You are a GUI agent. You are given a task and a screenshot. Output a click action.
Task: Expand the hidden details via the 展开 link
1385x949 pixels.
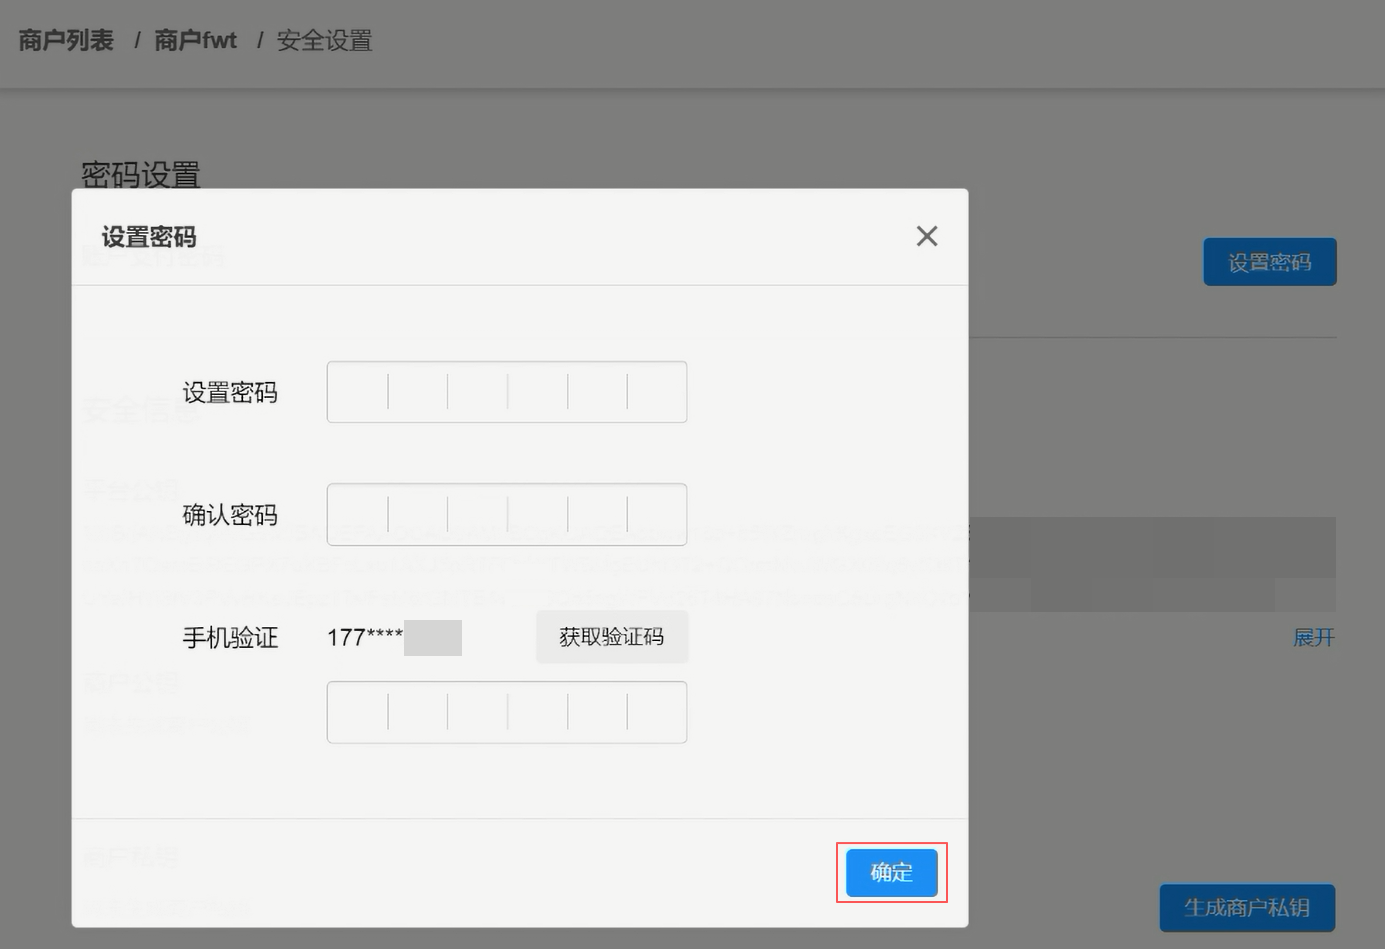tap(1313, 638)
